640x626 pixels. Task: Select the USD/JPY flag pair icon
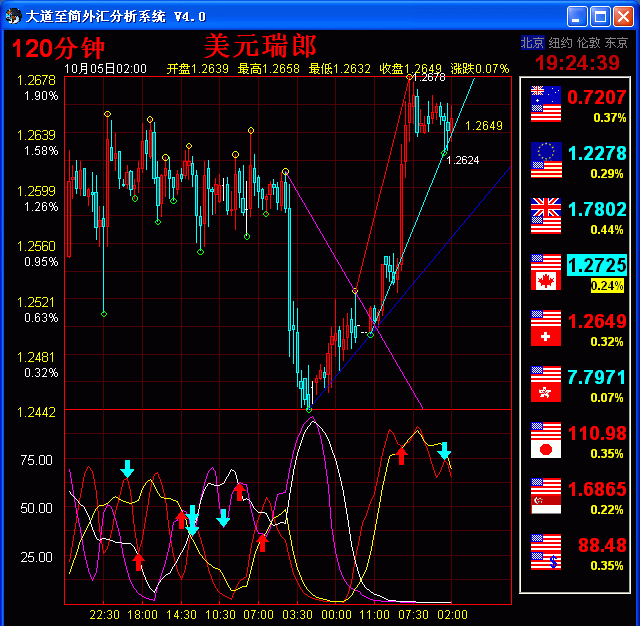[x=546, y=440]
